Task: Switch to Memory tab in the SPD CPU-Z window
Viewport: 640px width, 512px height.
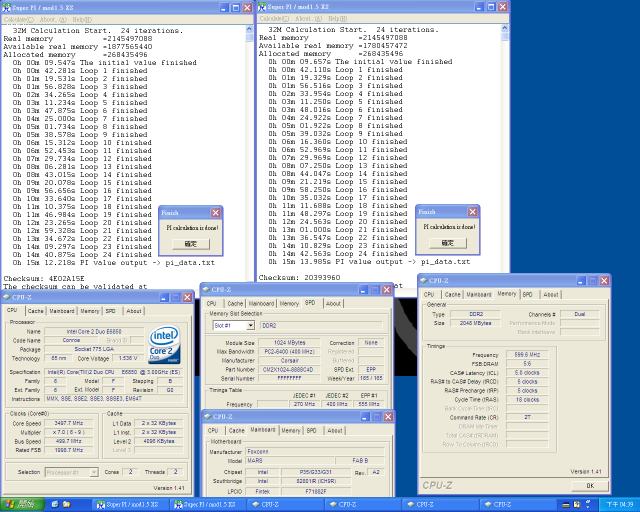Action: coord(289,304)
